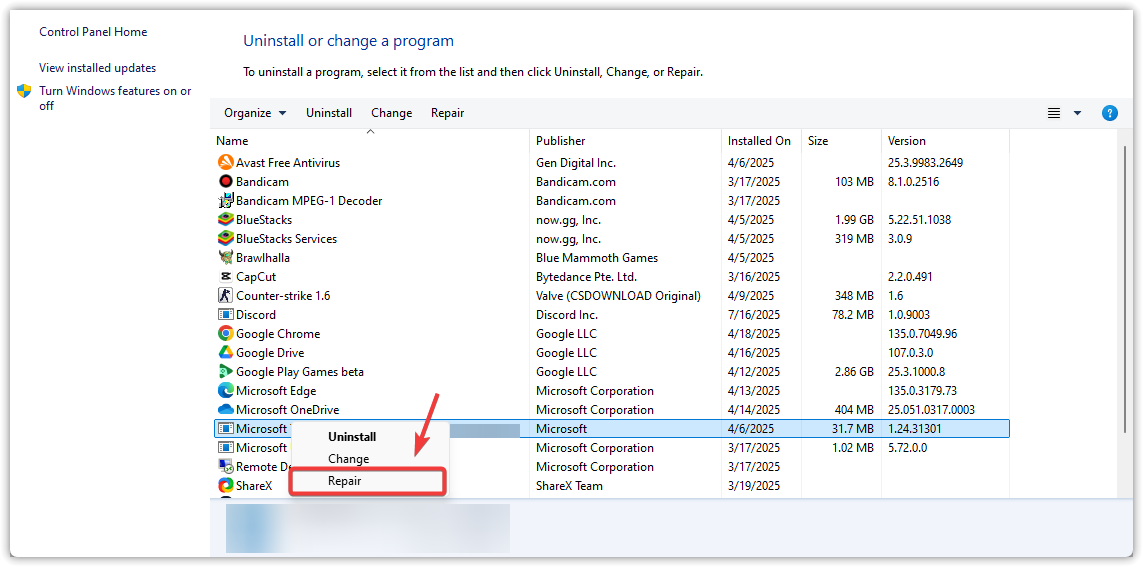Image resolution: width=1143 pixels, height=567 pixels.
Task: Click the Discord Inc. publisher cell
Action: [x=566, y=314]
